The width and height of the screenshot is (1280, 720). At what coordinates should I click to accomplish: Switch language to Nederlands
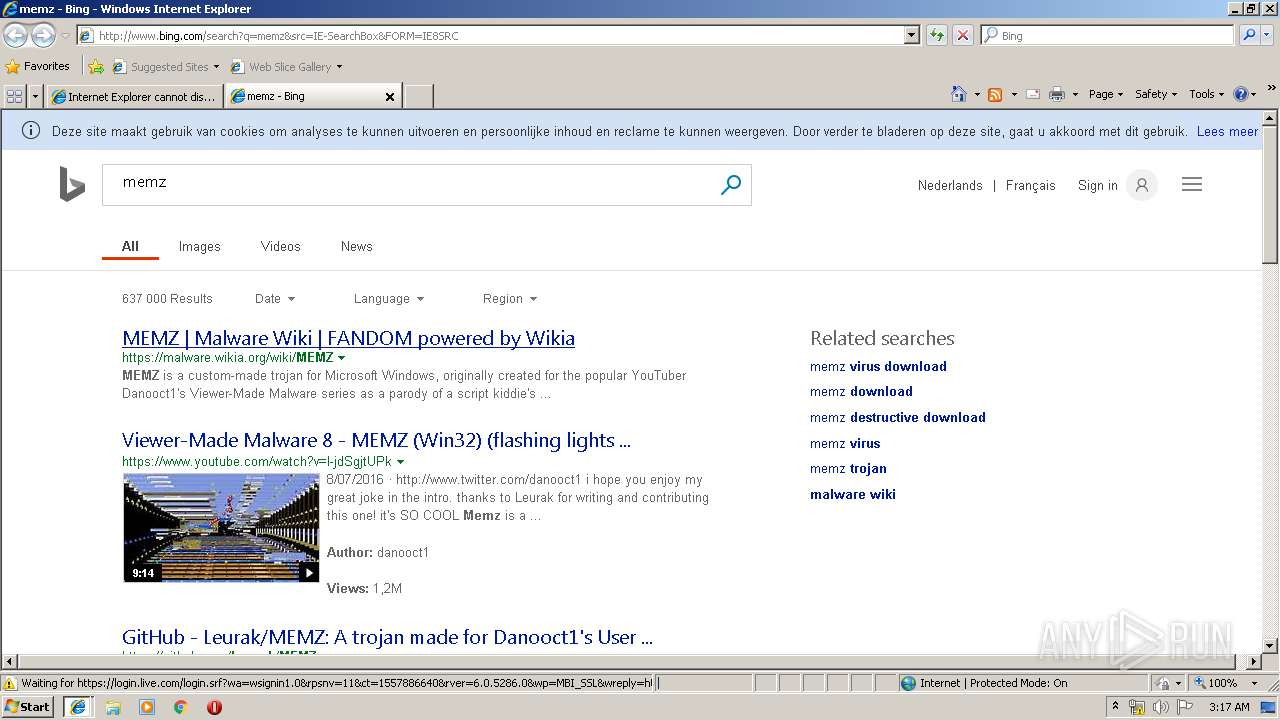click(x=950, y=185)
